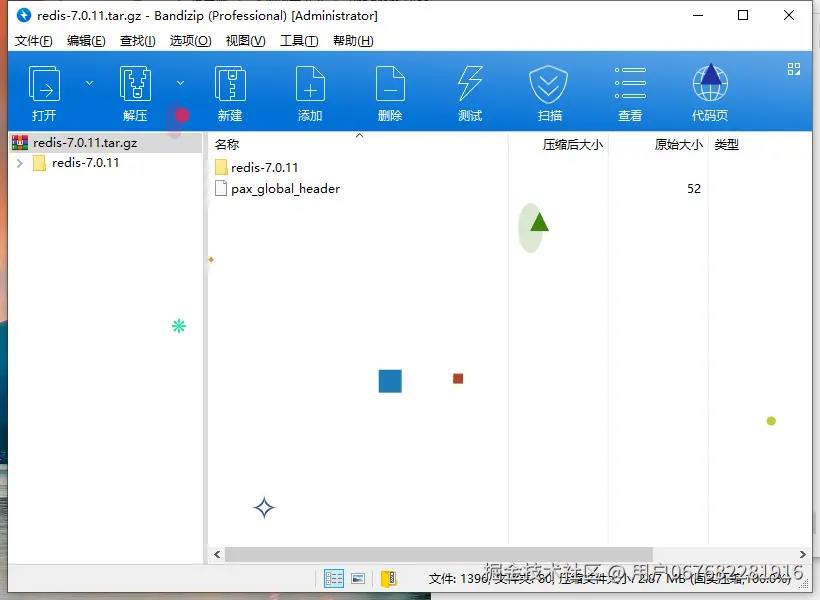This screenshot has height=600, width=820.
Task: Open the toolbar layout grid icon
Action: [794, 69]
